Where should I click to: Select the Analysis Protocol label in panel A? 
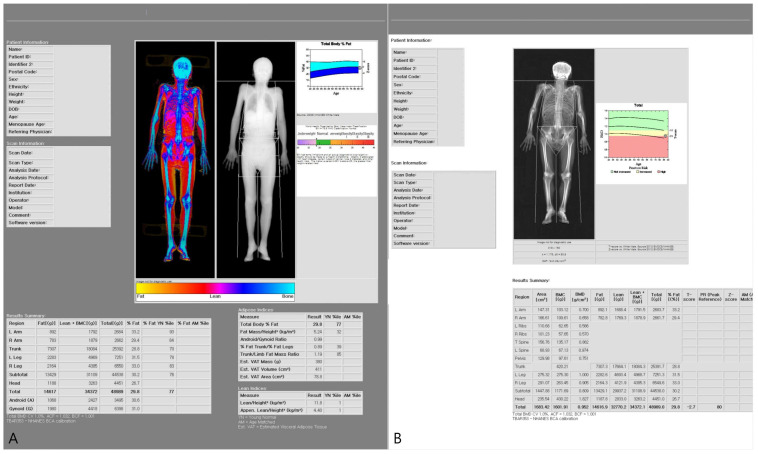point(29,177)
